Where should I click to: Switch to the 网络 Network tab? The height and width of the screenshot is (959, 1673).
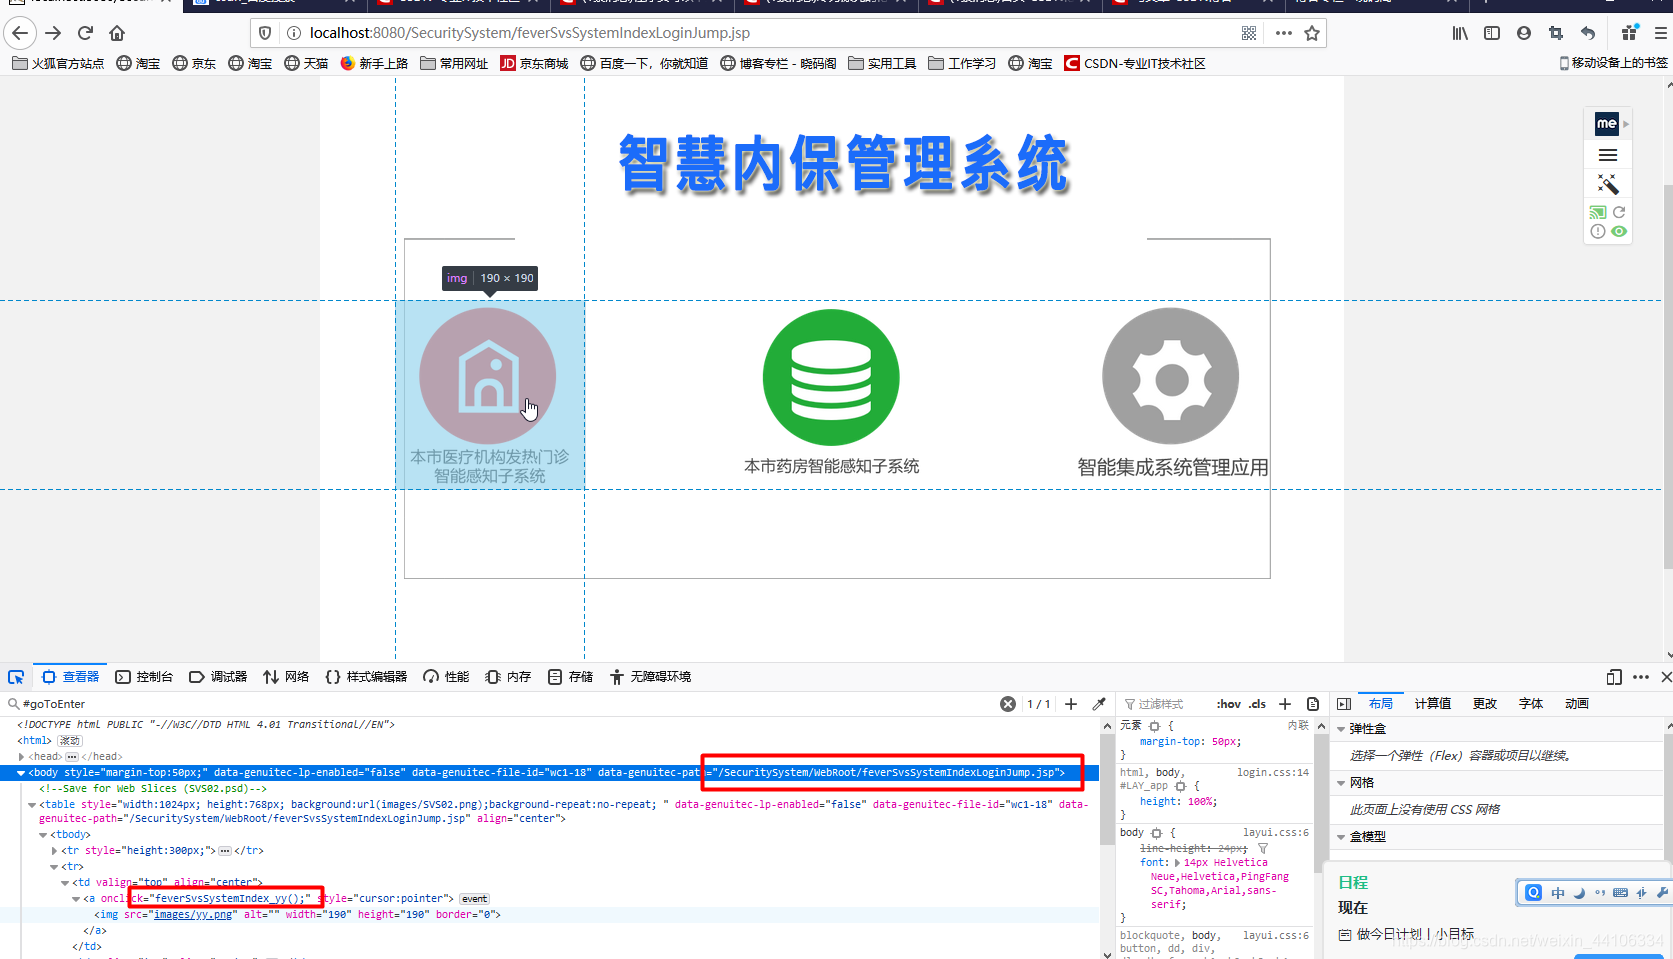(x=286, y=677)
